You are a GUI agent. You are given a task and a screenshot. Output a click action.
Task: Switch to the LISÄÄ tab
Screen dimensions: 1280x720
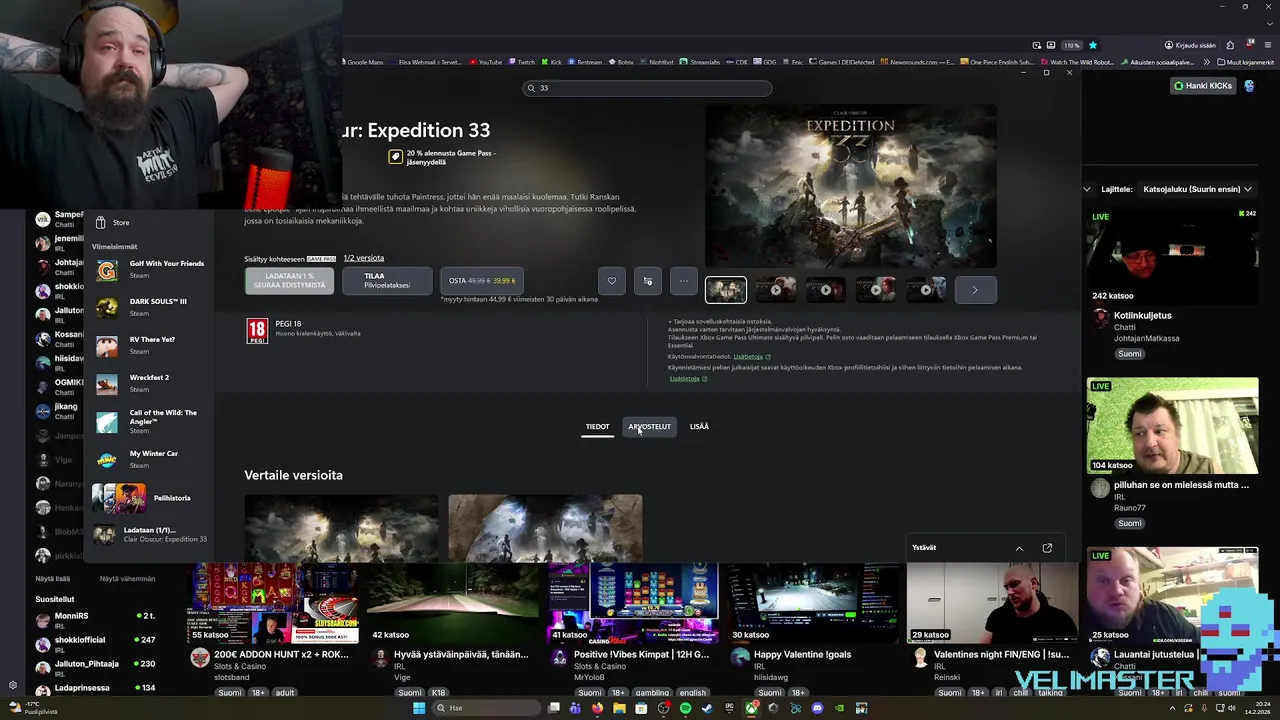point(699,427)
